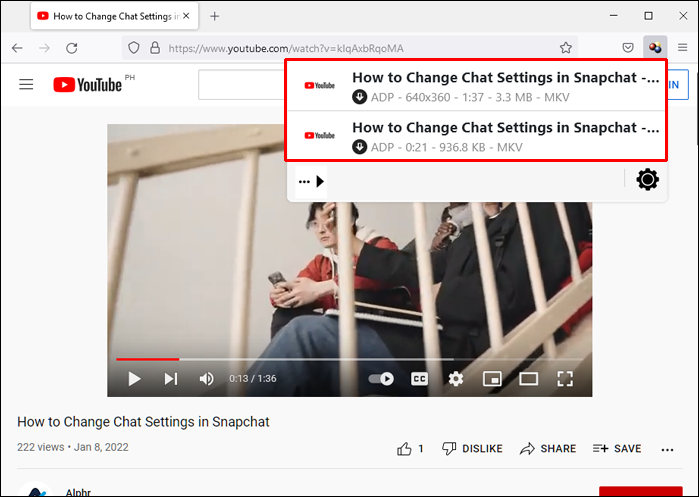Close the How to Change Chat Settings tab
699x497 pixels.
coord(186,16)
